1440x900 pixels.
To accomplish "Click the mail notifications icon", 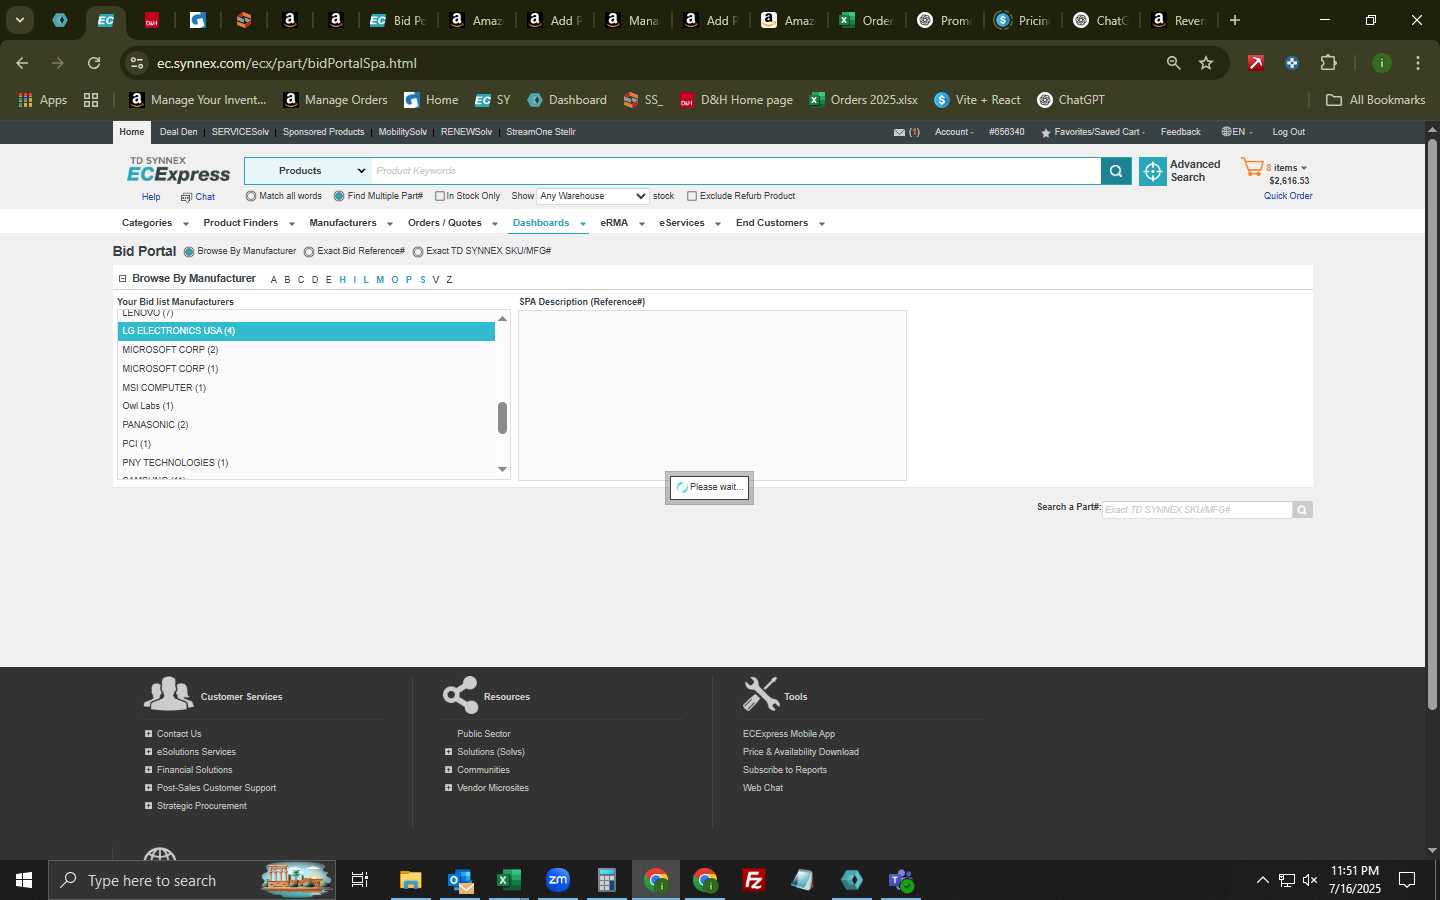I will (x=899, y=132).
